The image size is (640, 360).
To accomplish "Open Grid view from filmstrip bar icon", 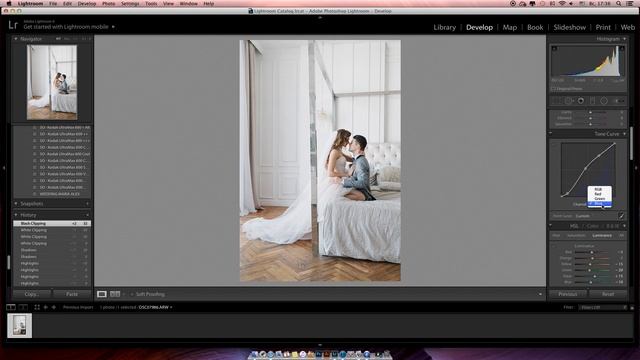I will click(37, 307).
